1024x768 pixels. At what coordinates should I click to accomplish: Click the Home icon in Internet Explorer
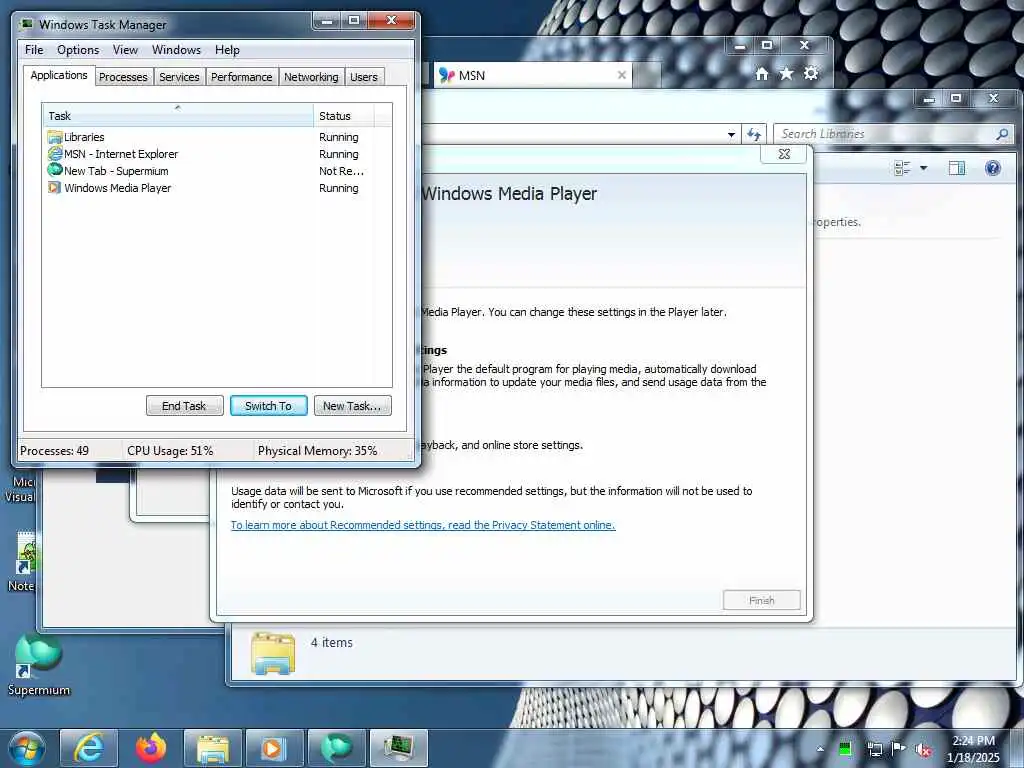tap(761, 73)
